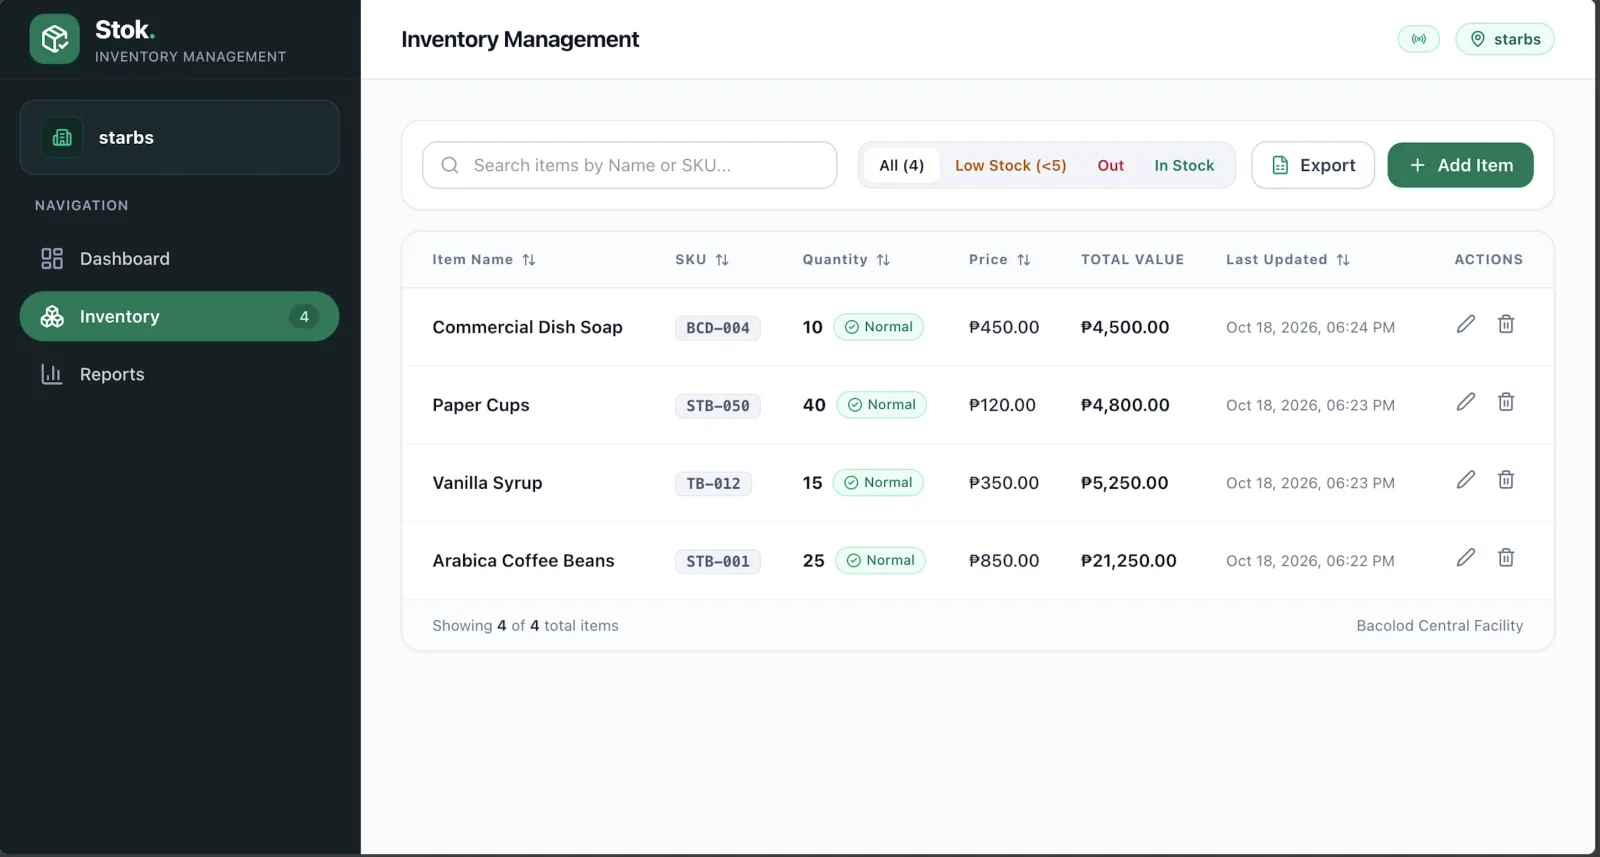Click the Normal badge for Vanilla Syrup
1600x857 pixels.
pyautogui.click(x=878, y=483)
